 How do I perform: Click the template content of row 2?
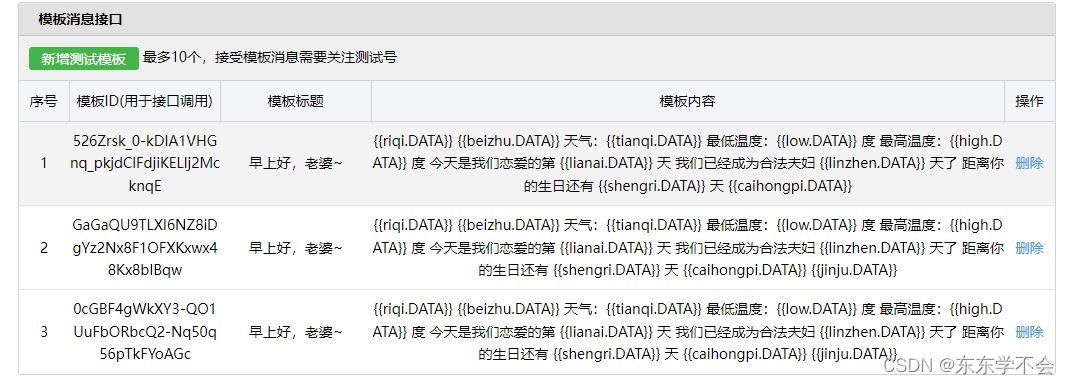click(688, 248)
